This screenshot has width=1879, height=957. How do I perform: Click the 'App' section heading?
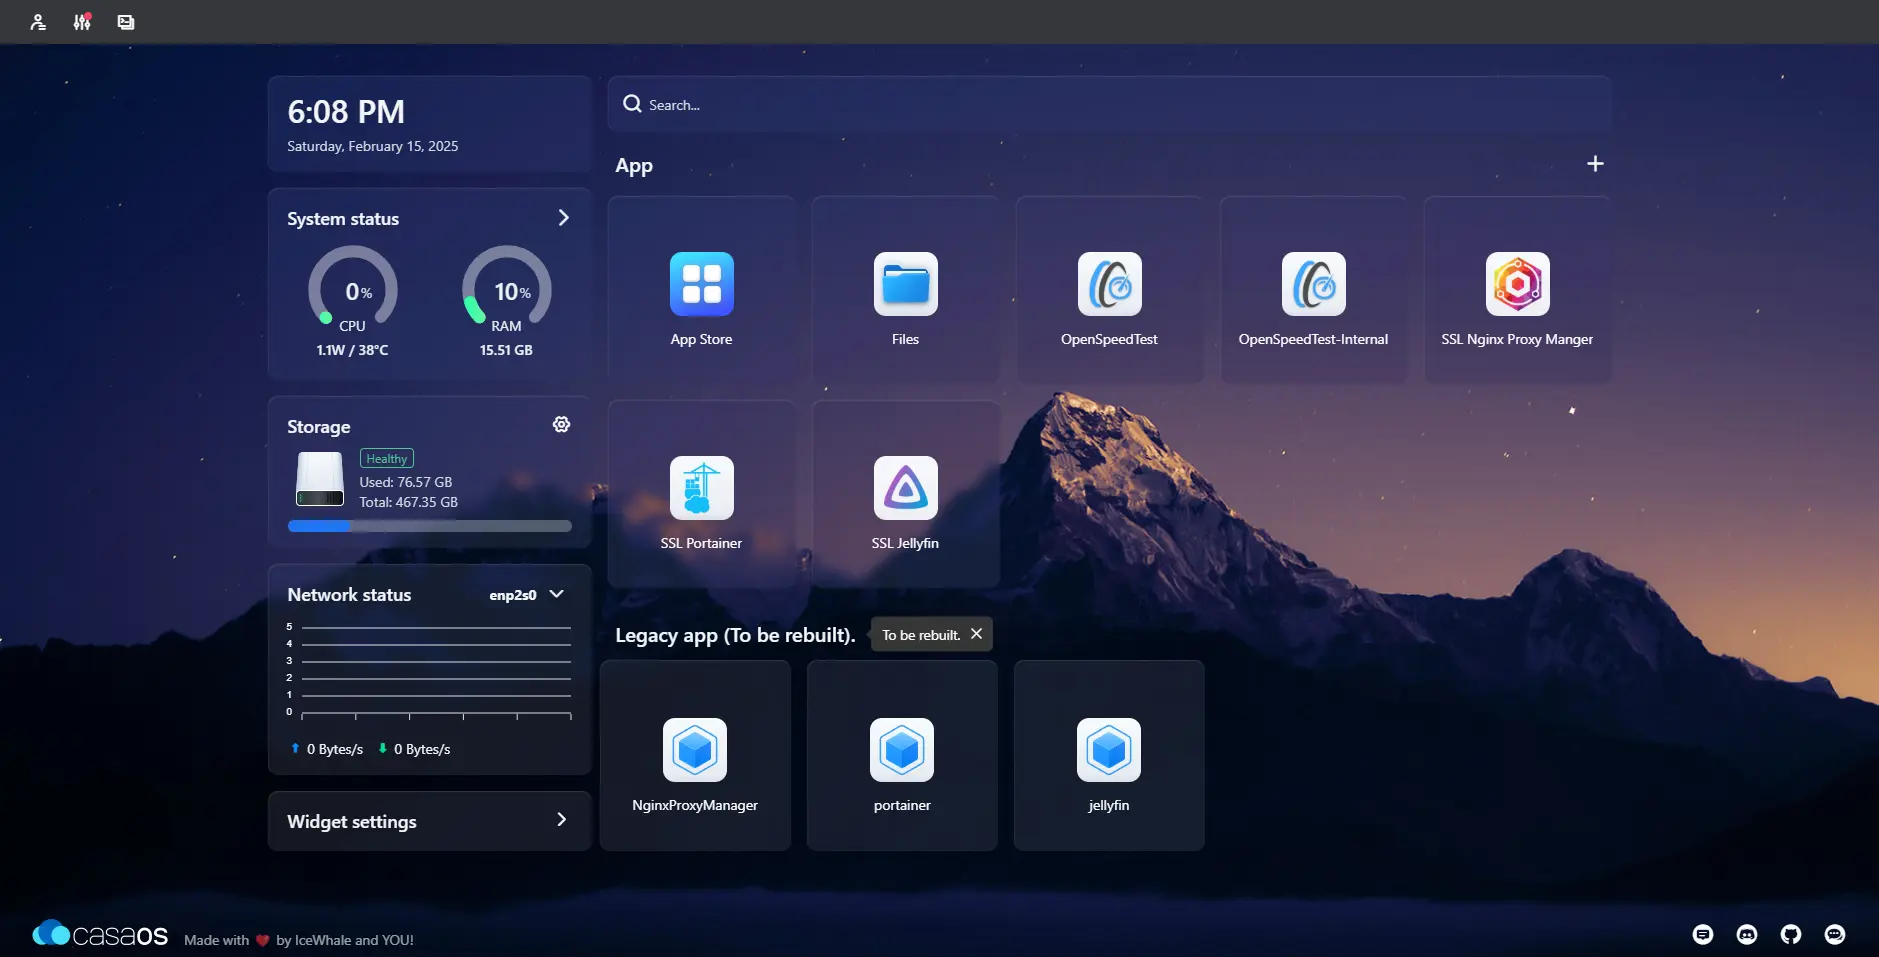pyautogui.click(x=634, y=166)
